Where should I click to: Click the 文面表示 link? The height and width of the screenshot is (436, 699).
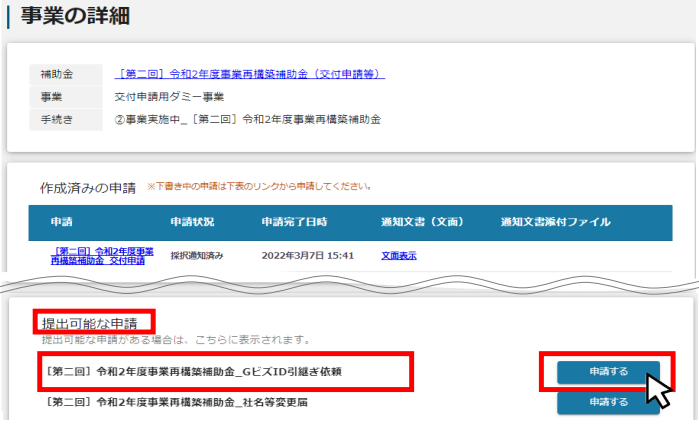(x=399, y=255)
